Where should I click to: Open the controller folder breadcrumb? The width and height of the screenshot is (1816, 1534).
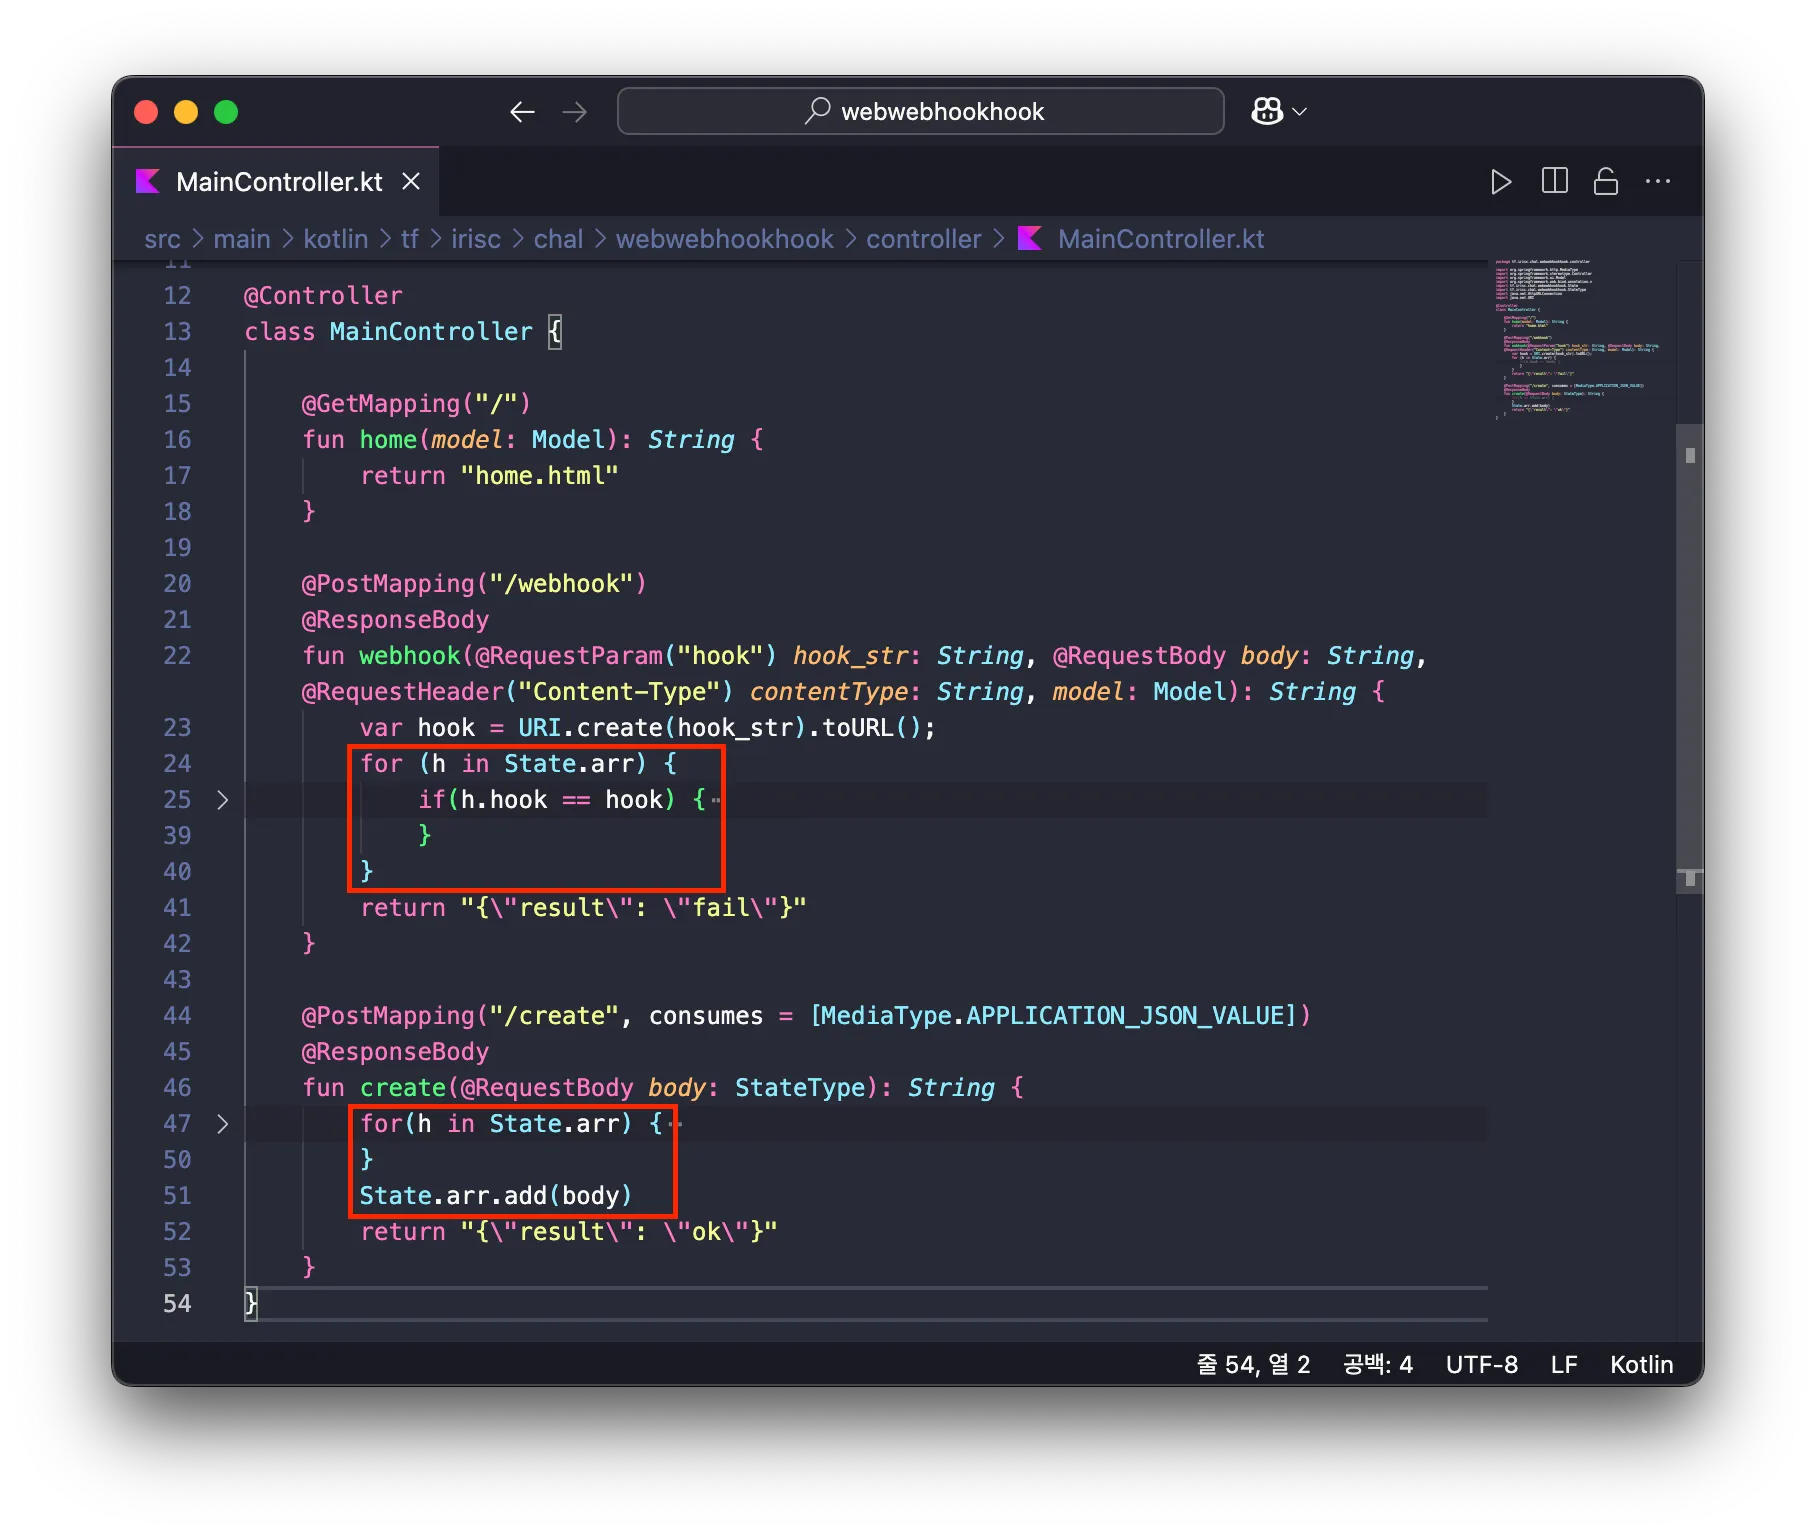(x=923, y=239)
